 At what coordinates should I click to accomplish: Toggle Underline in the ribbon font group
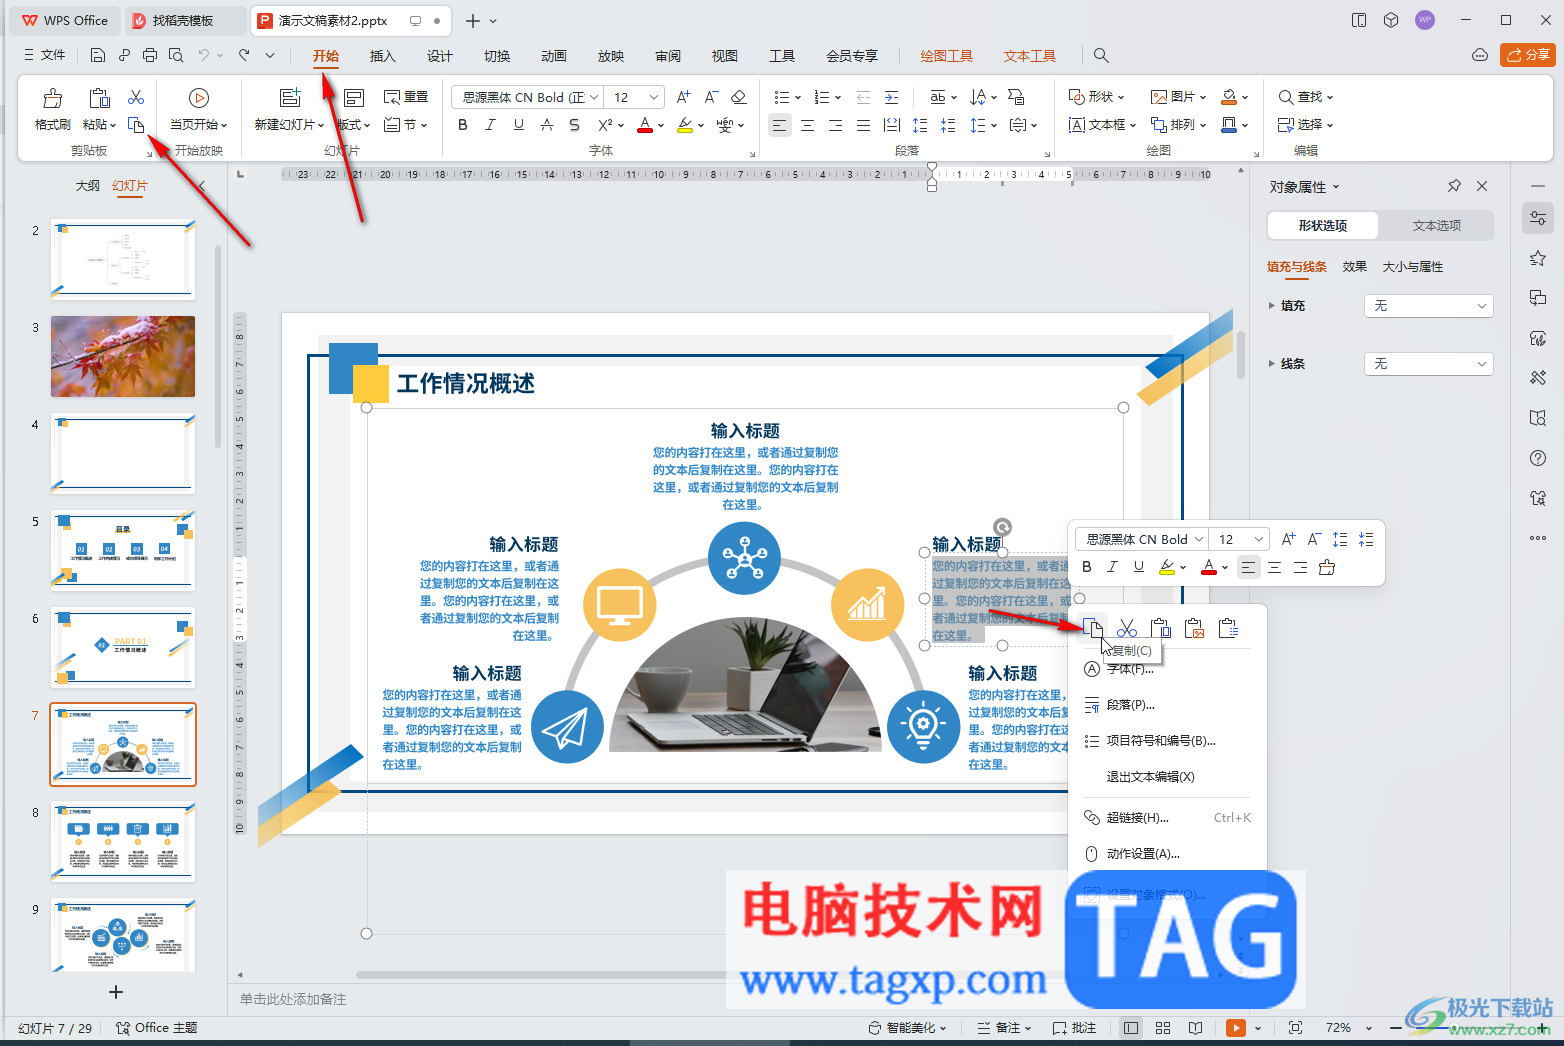pyautogui.click(x=518, y=125)
